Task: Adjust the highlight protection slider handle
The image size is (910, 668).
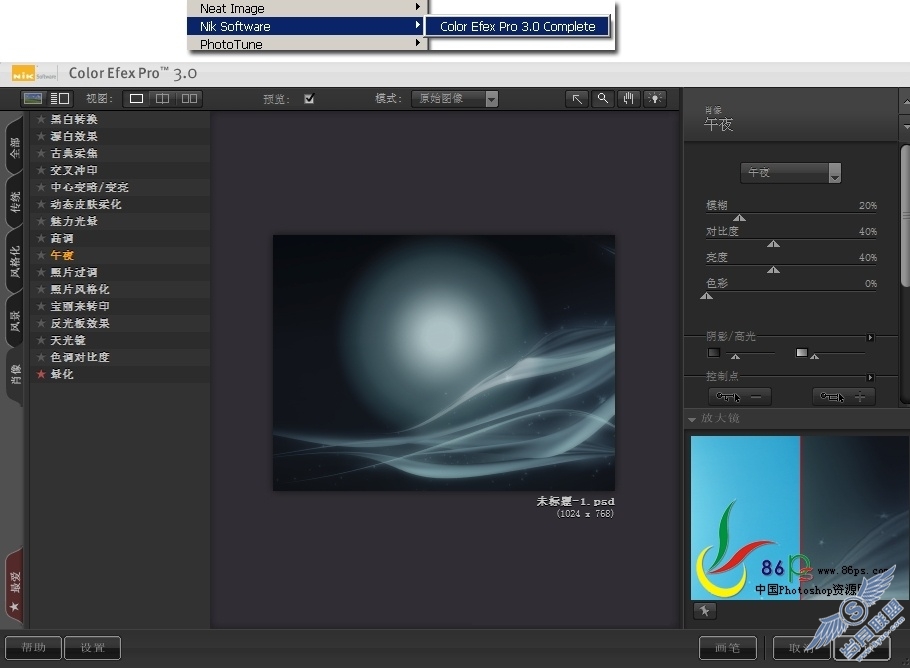Action: tap(815, 356)
